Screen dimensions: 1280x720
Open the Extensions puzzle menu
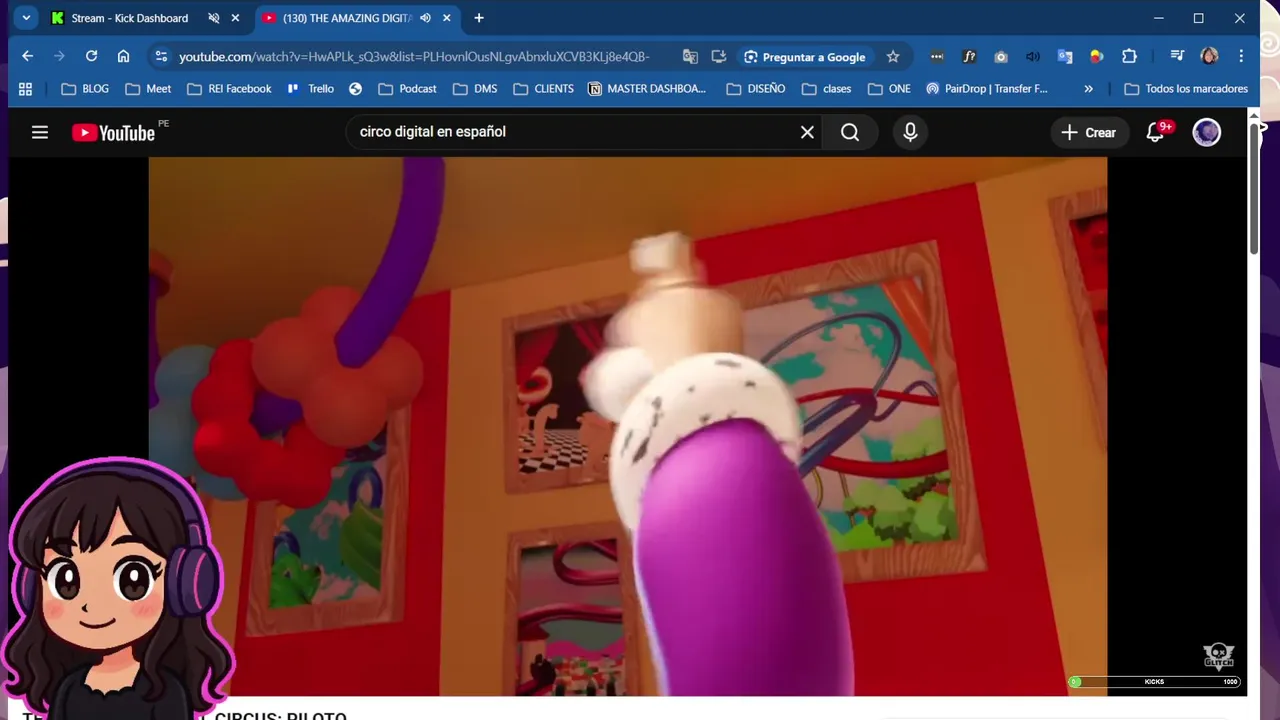click(x=1129, y=56)
